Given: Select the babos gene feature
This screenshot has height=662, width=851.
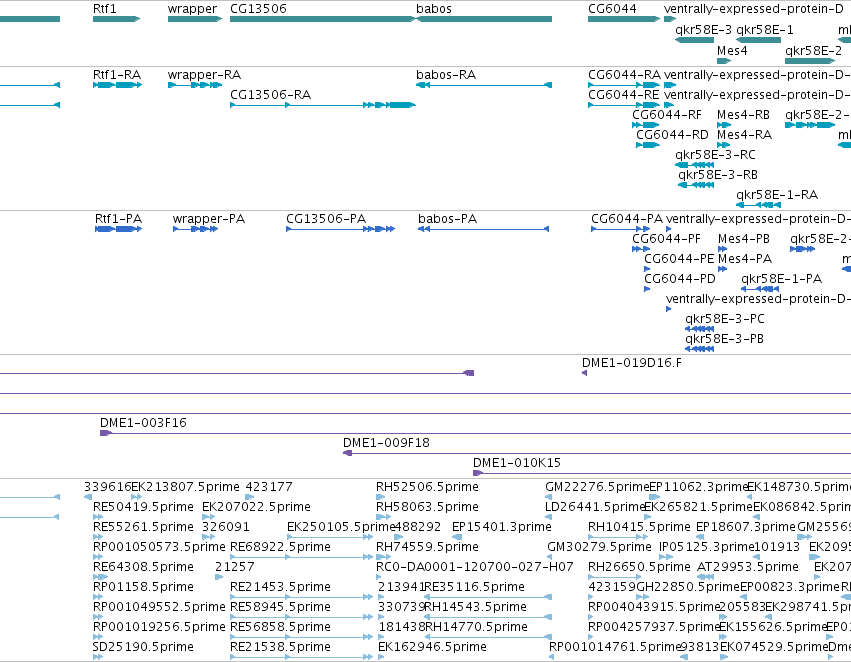Looking at the screenshot, I should pyautogui.click(x=484, y=19).
